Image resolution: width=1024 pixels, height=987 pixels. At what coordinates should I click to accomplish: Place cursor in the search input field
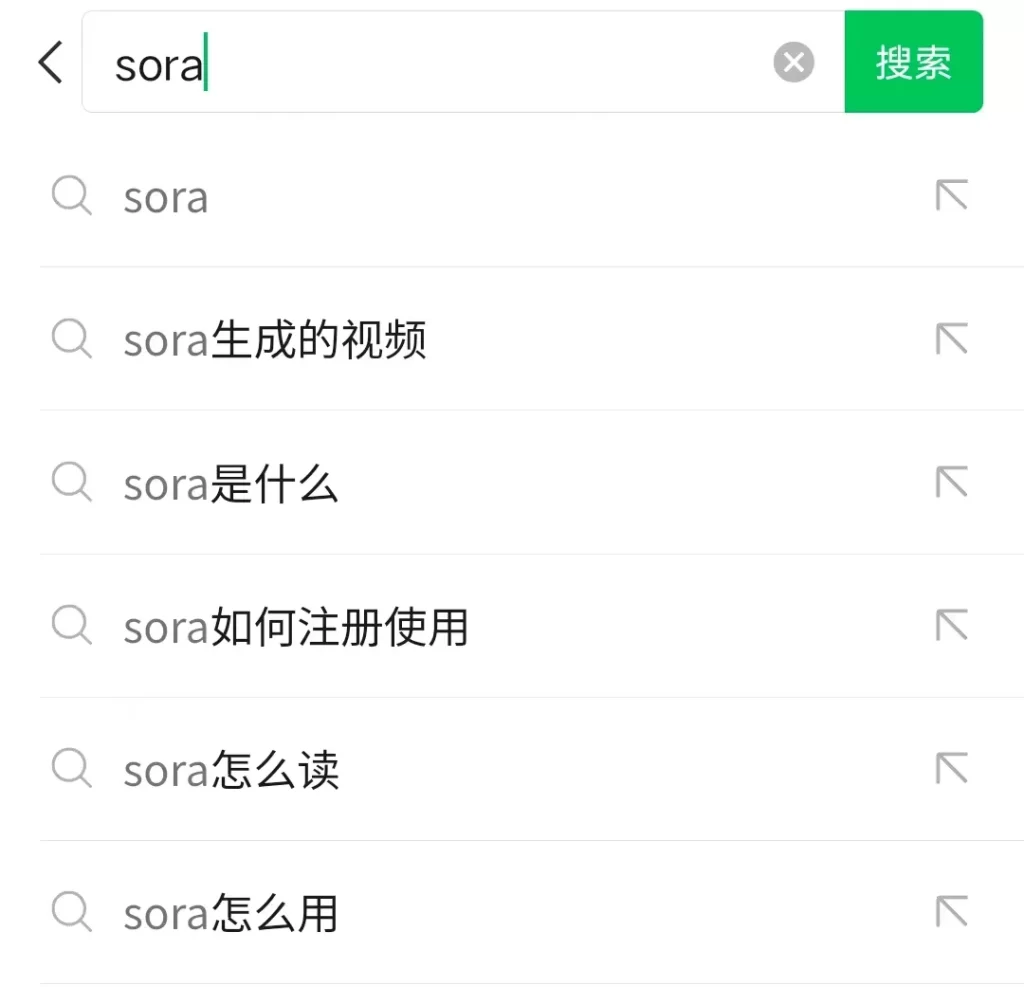tap(400, 62)
